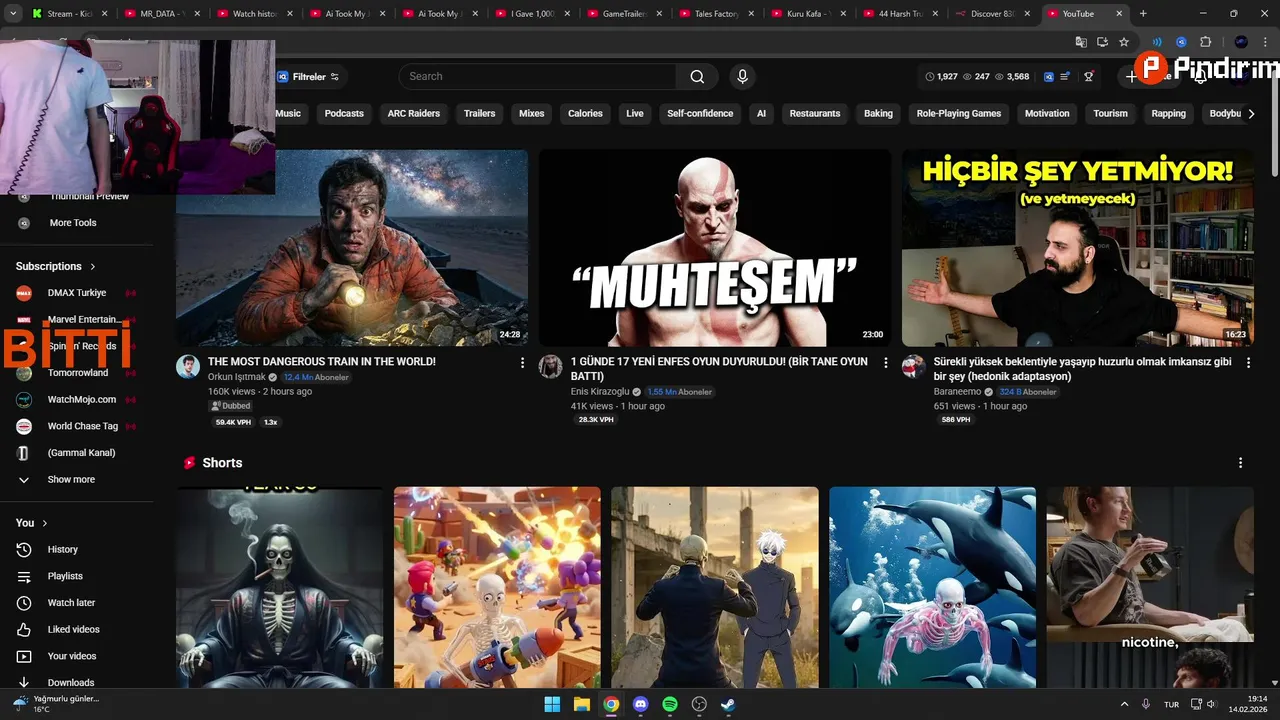The width and height of the screenshot is (1280, 720).
Task: Choose the Role-Playing Games chip
Action: 959,114
